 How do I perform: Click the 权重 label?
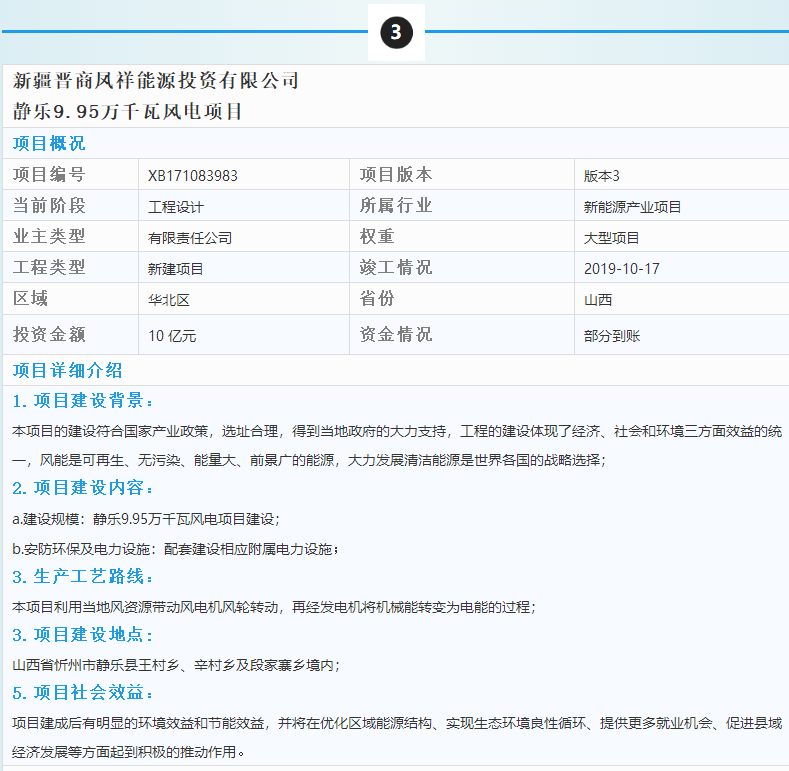click(377, 237)
